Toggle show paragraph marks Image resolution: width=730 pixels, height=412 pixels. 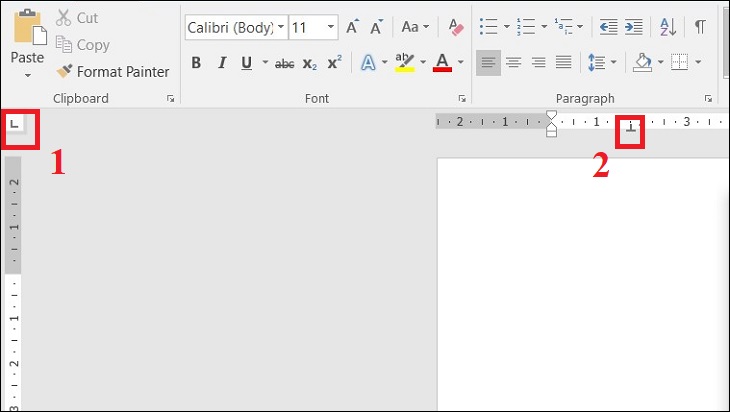[700, 26]
